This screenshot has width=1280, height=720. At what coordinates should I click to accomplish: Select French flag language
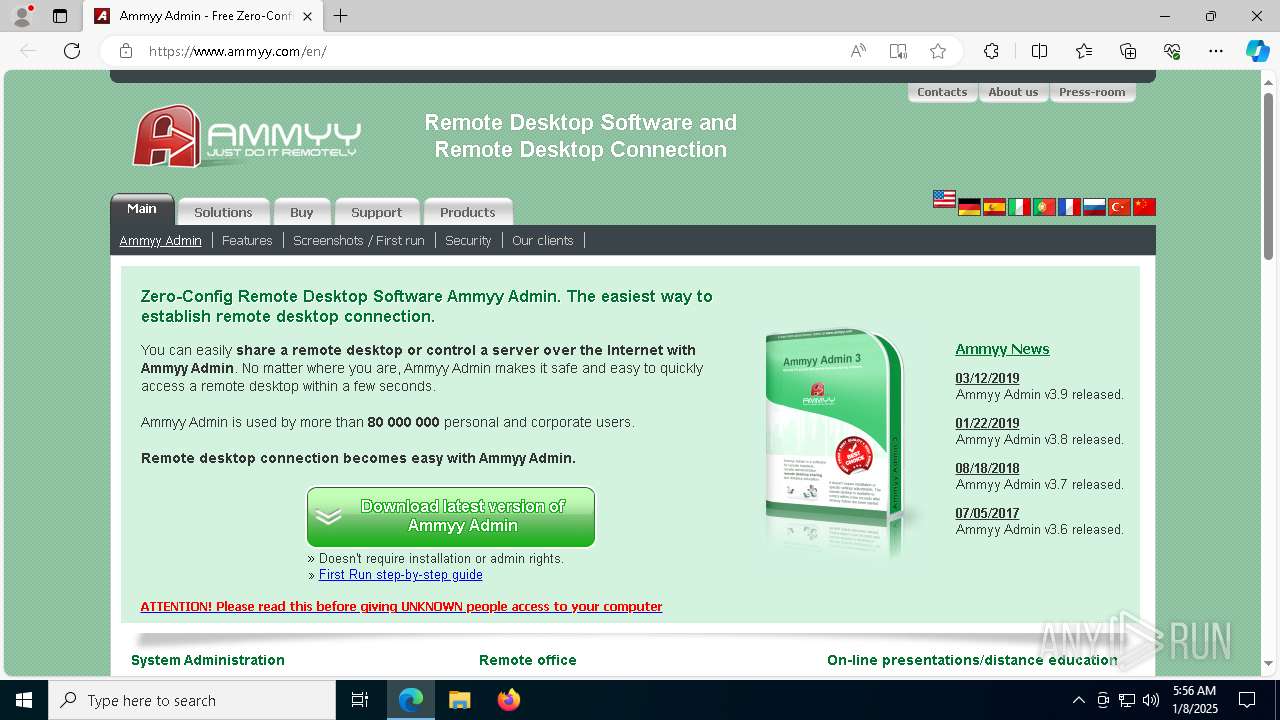pyautogui.click(x=1069, y=207)
